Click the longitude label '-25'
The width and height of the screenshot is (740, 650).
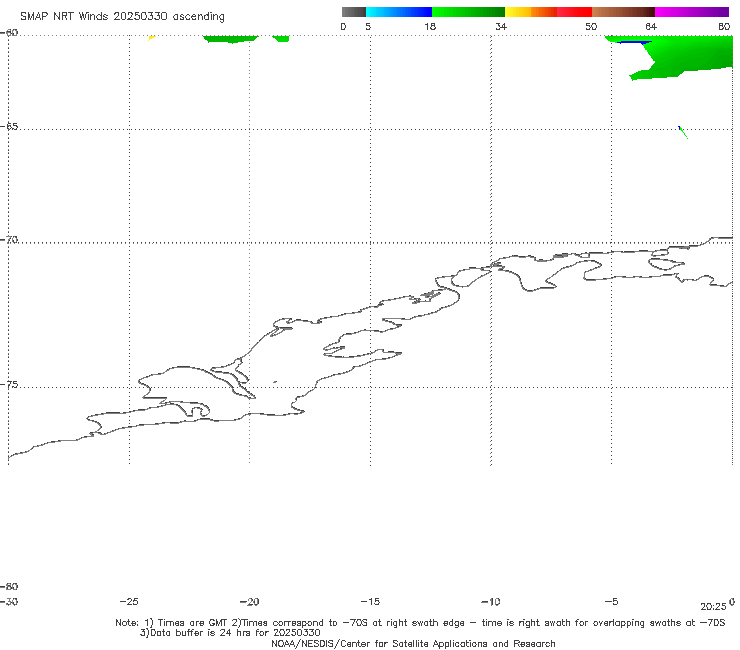coord(129,602)
